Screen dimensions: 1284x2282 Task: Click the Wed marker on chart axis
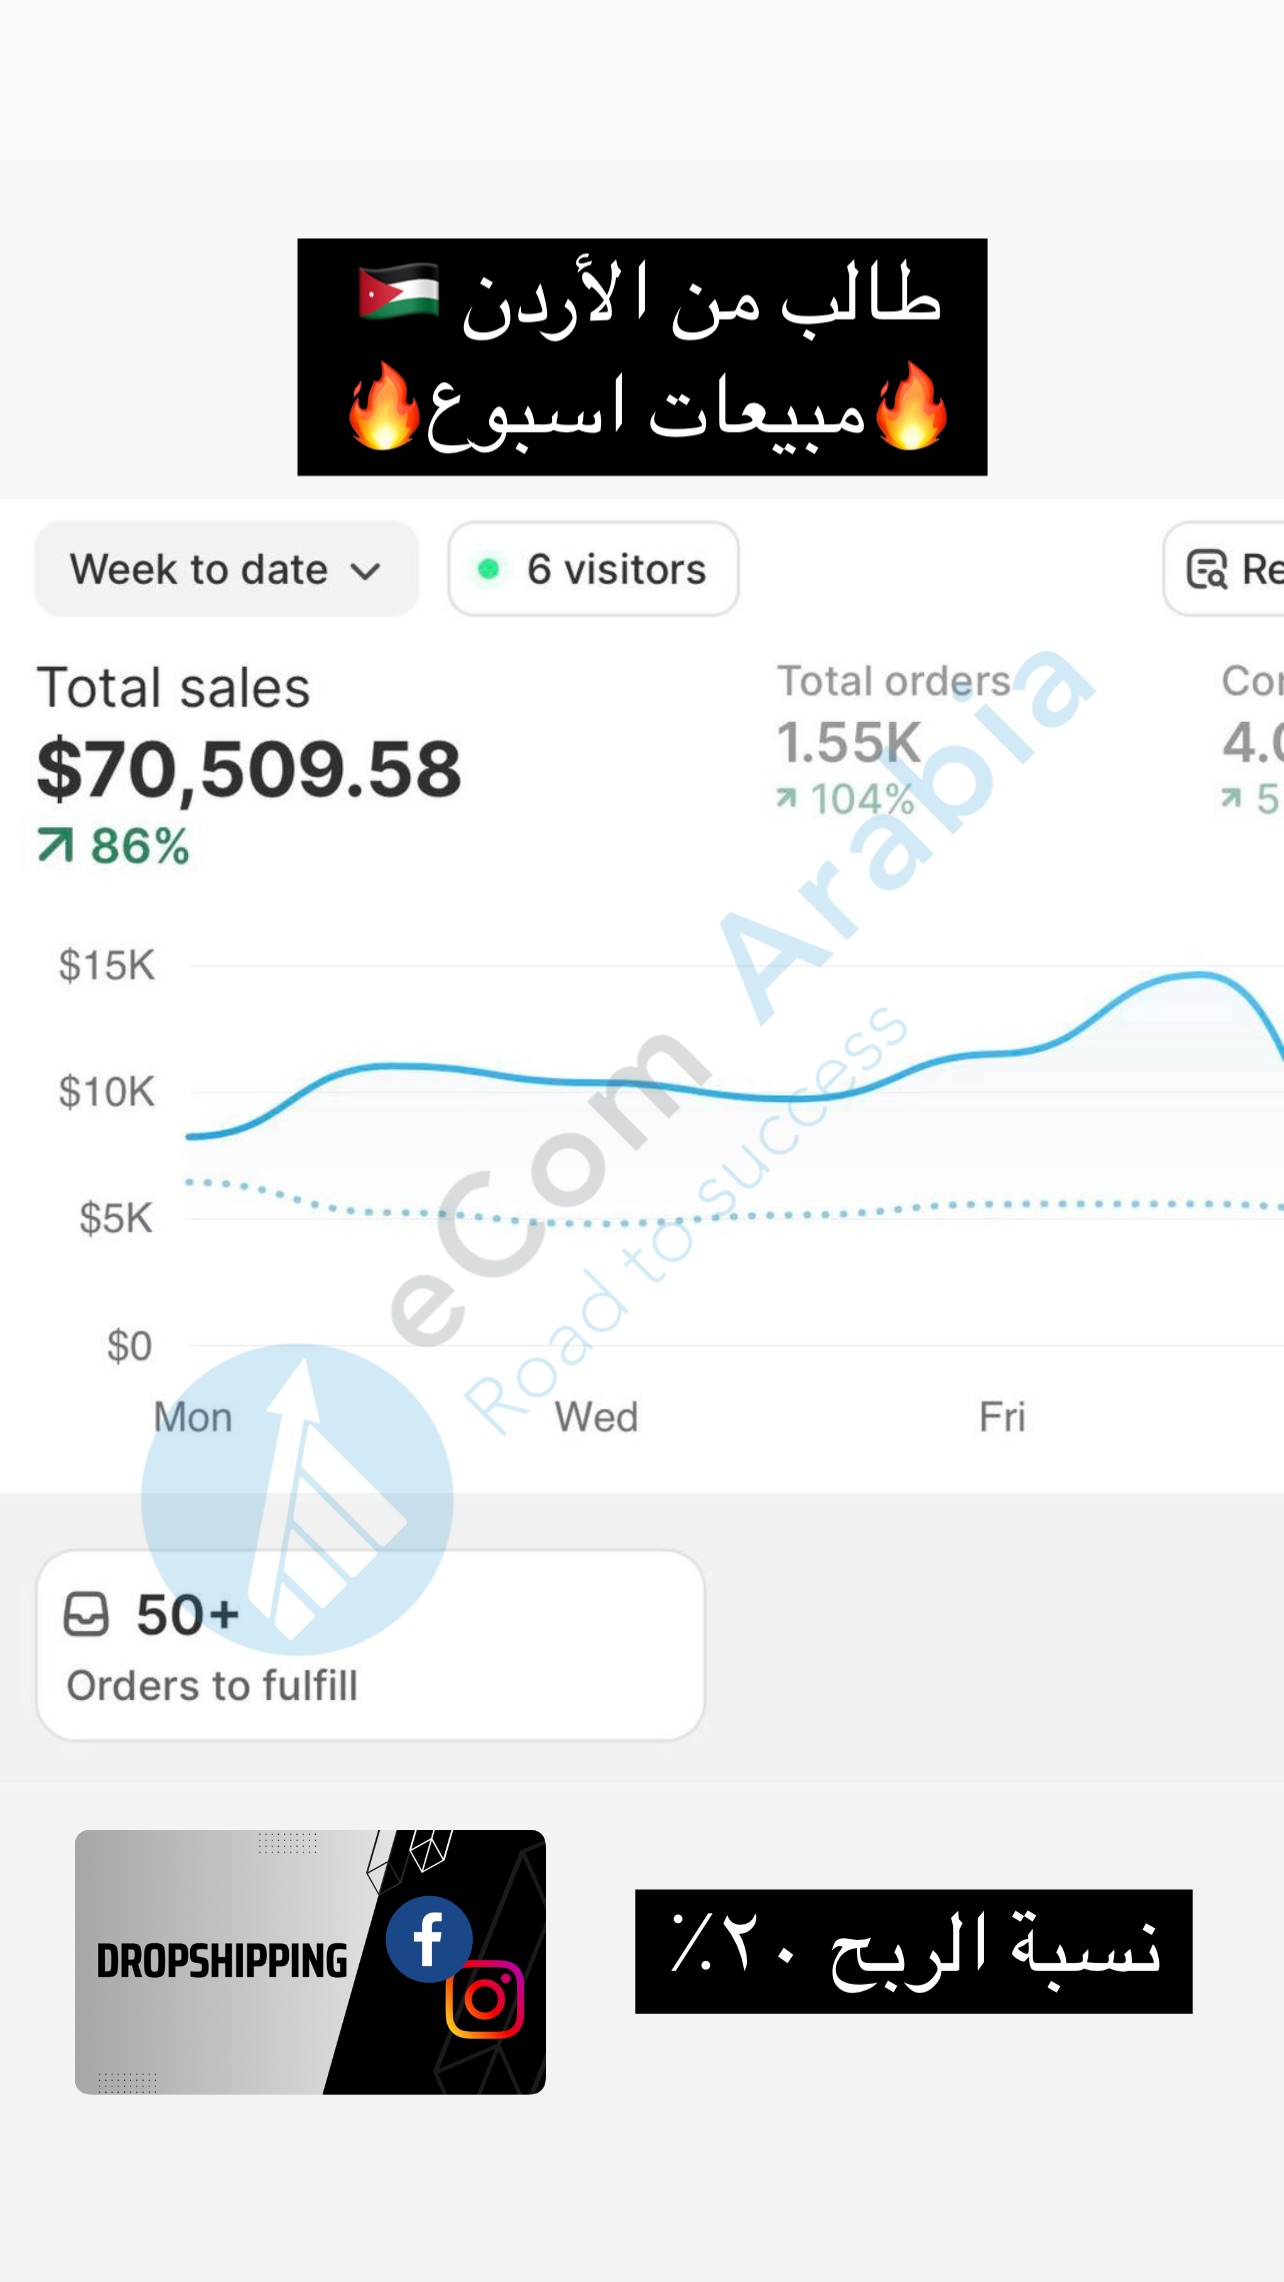click(x=596, y=1417)
